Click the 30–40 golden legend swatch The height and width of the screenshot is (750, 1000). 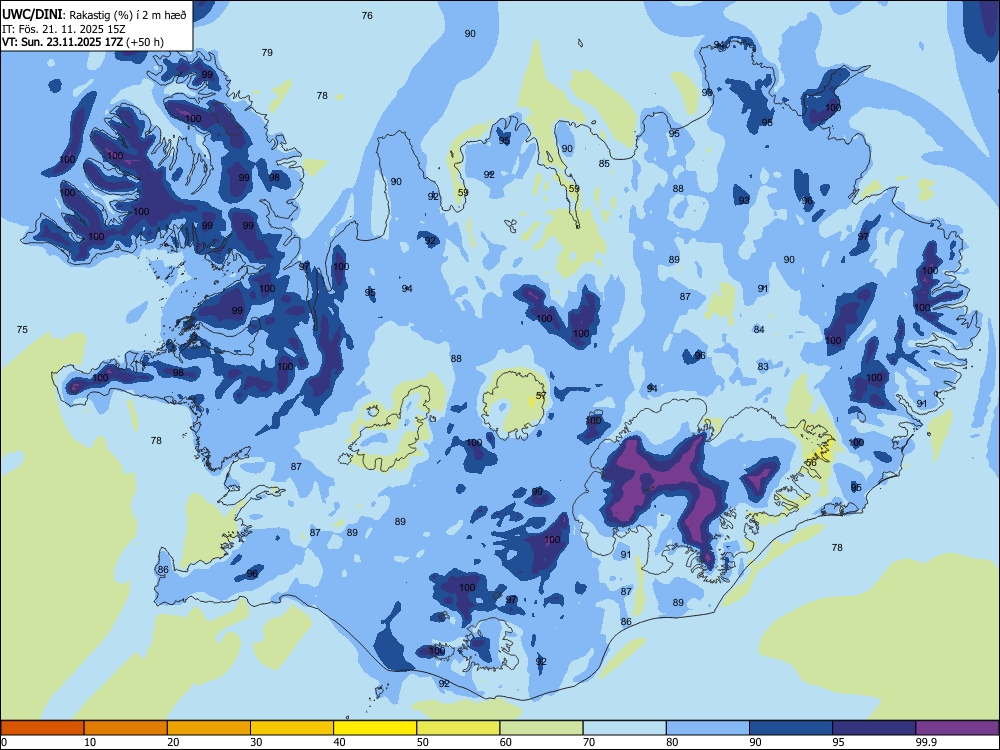(292, 728)
